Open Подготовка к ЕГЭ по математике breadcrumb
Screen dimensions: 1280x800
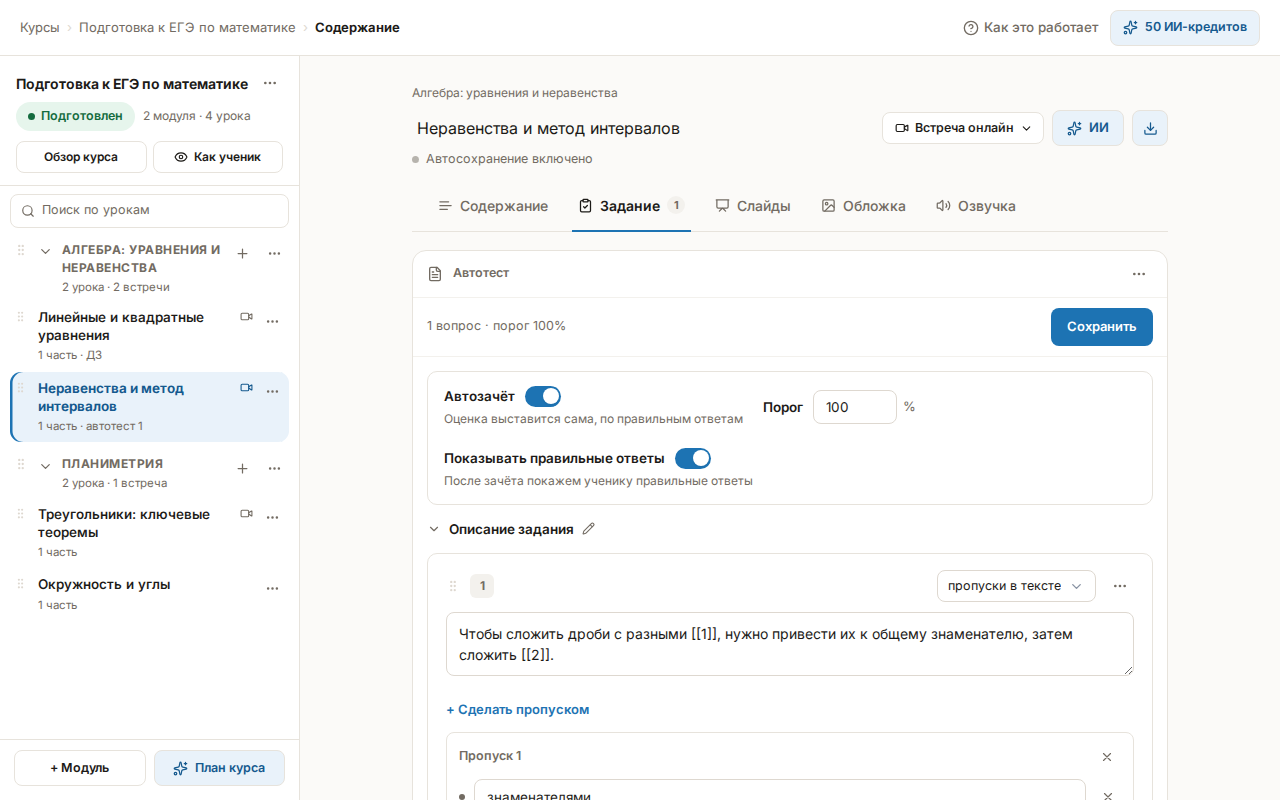click(187, 28)
